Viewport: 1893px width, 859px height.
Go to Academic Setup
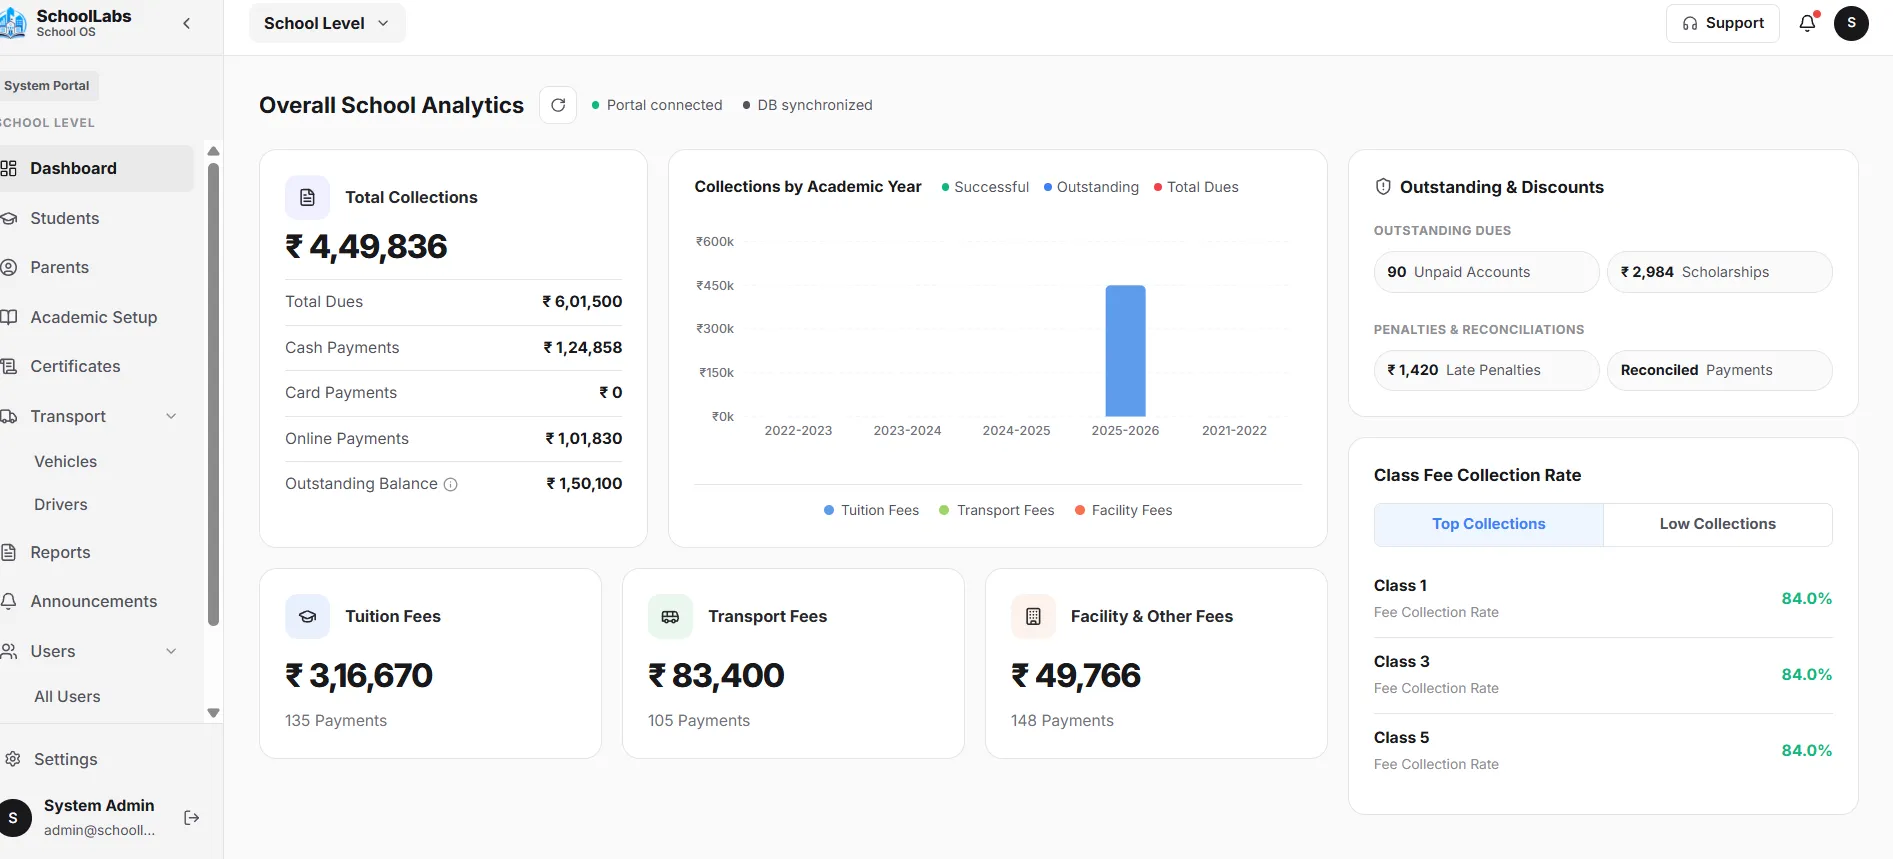[97, 317]
